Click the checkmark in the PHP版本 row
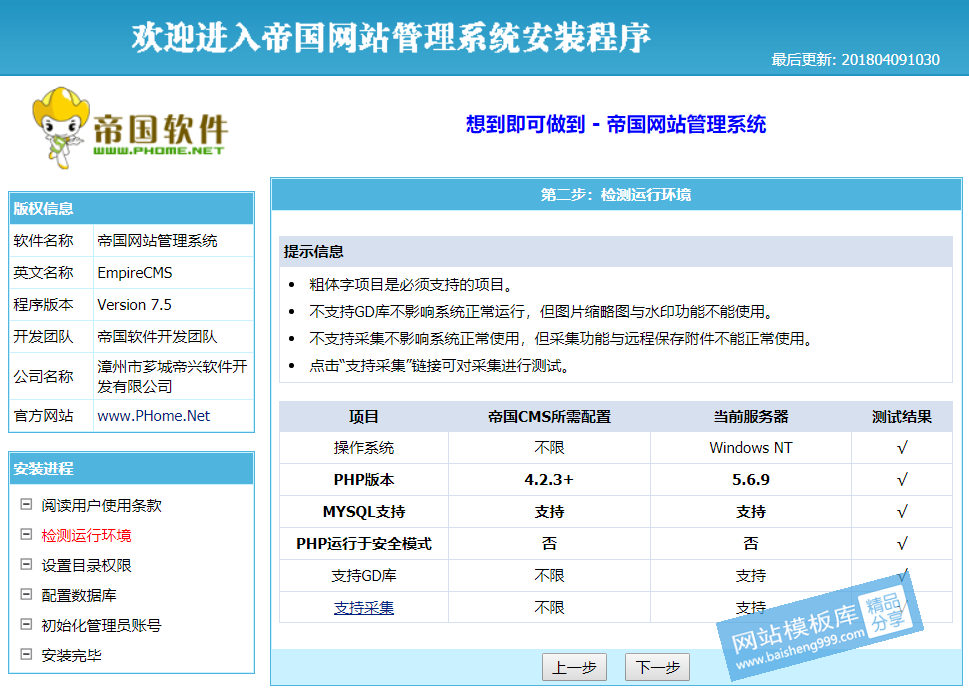The height and width of the screenshot is (689, 969). [902, 480]
